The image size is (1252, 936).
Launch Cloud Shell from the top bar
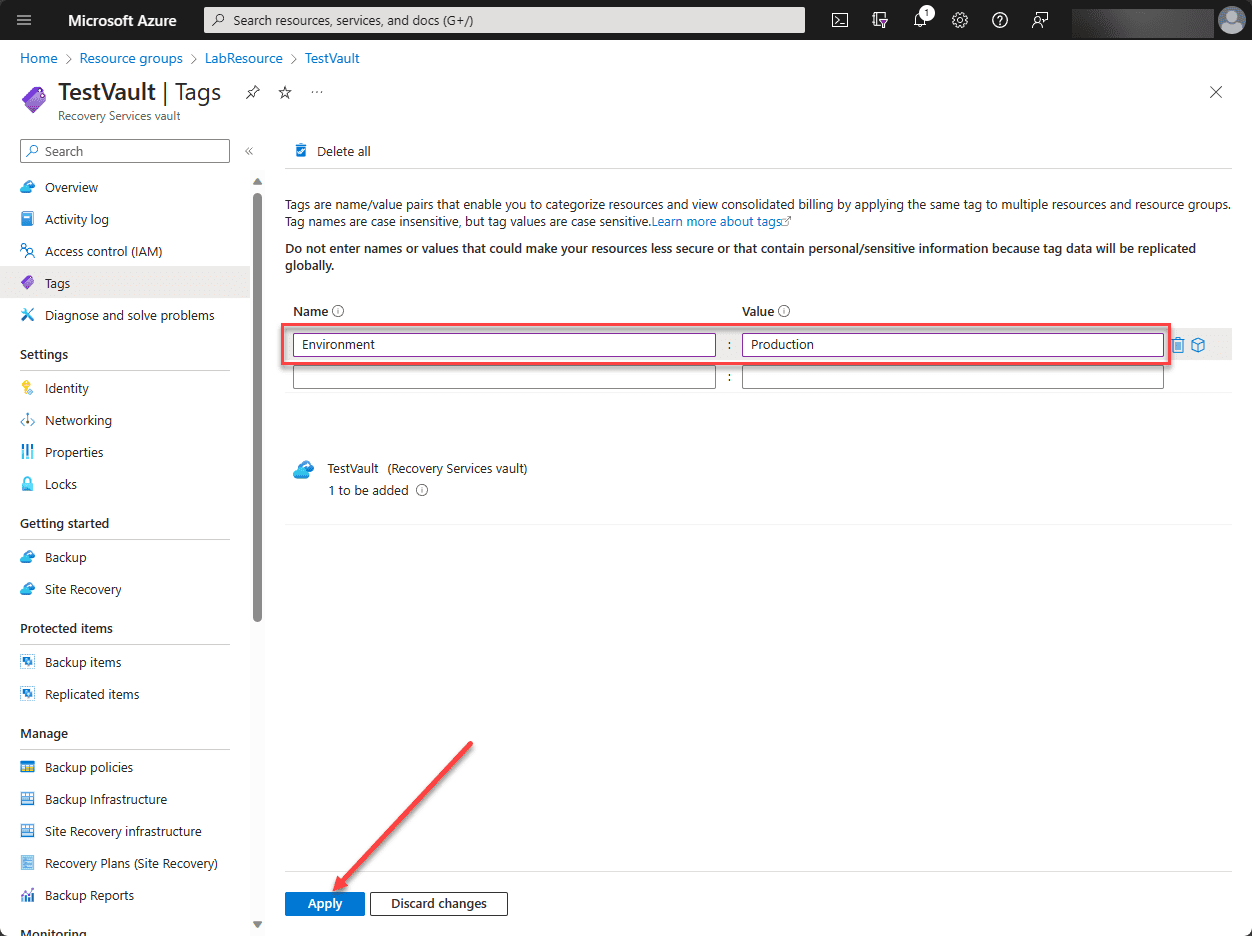click(841, 20)
